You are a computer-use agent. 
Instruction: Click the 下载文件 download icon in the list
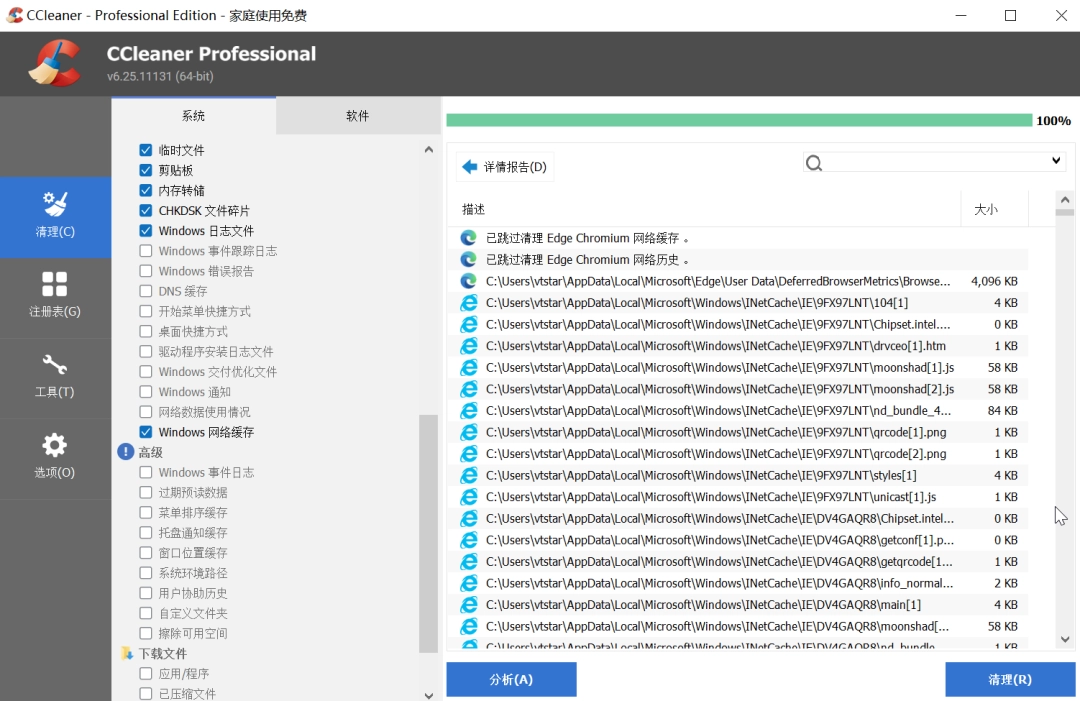[x=125, y=653]
